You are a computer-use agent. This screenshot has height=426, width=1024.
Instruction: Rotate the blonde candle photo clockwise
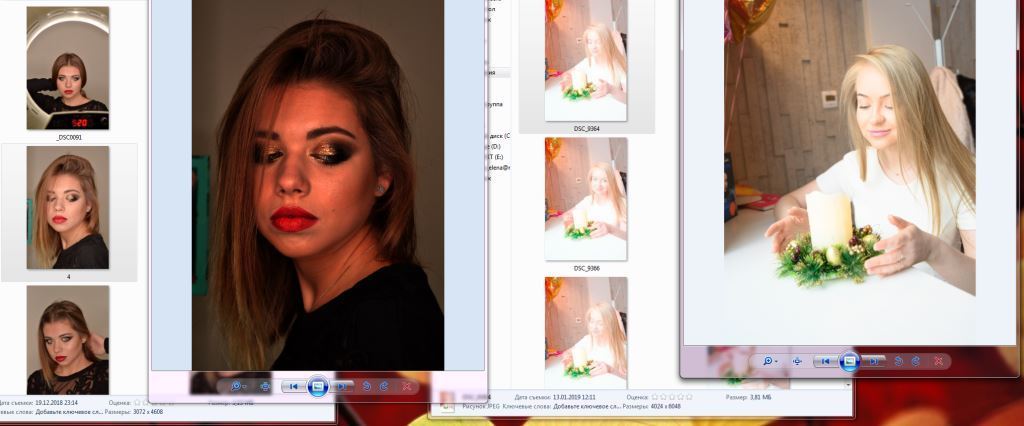915,361
